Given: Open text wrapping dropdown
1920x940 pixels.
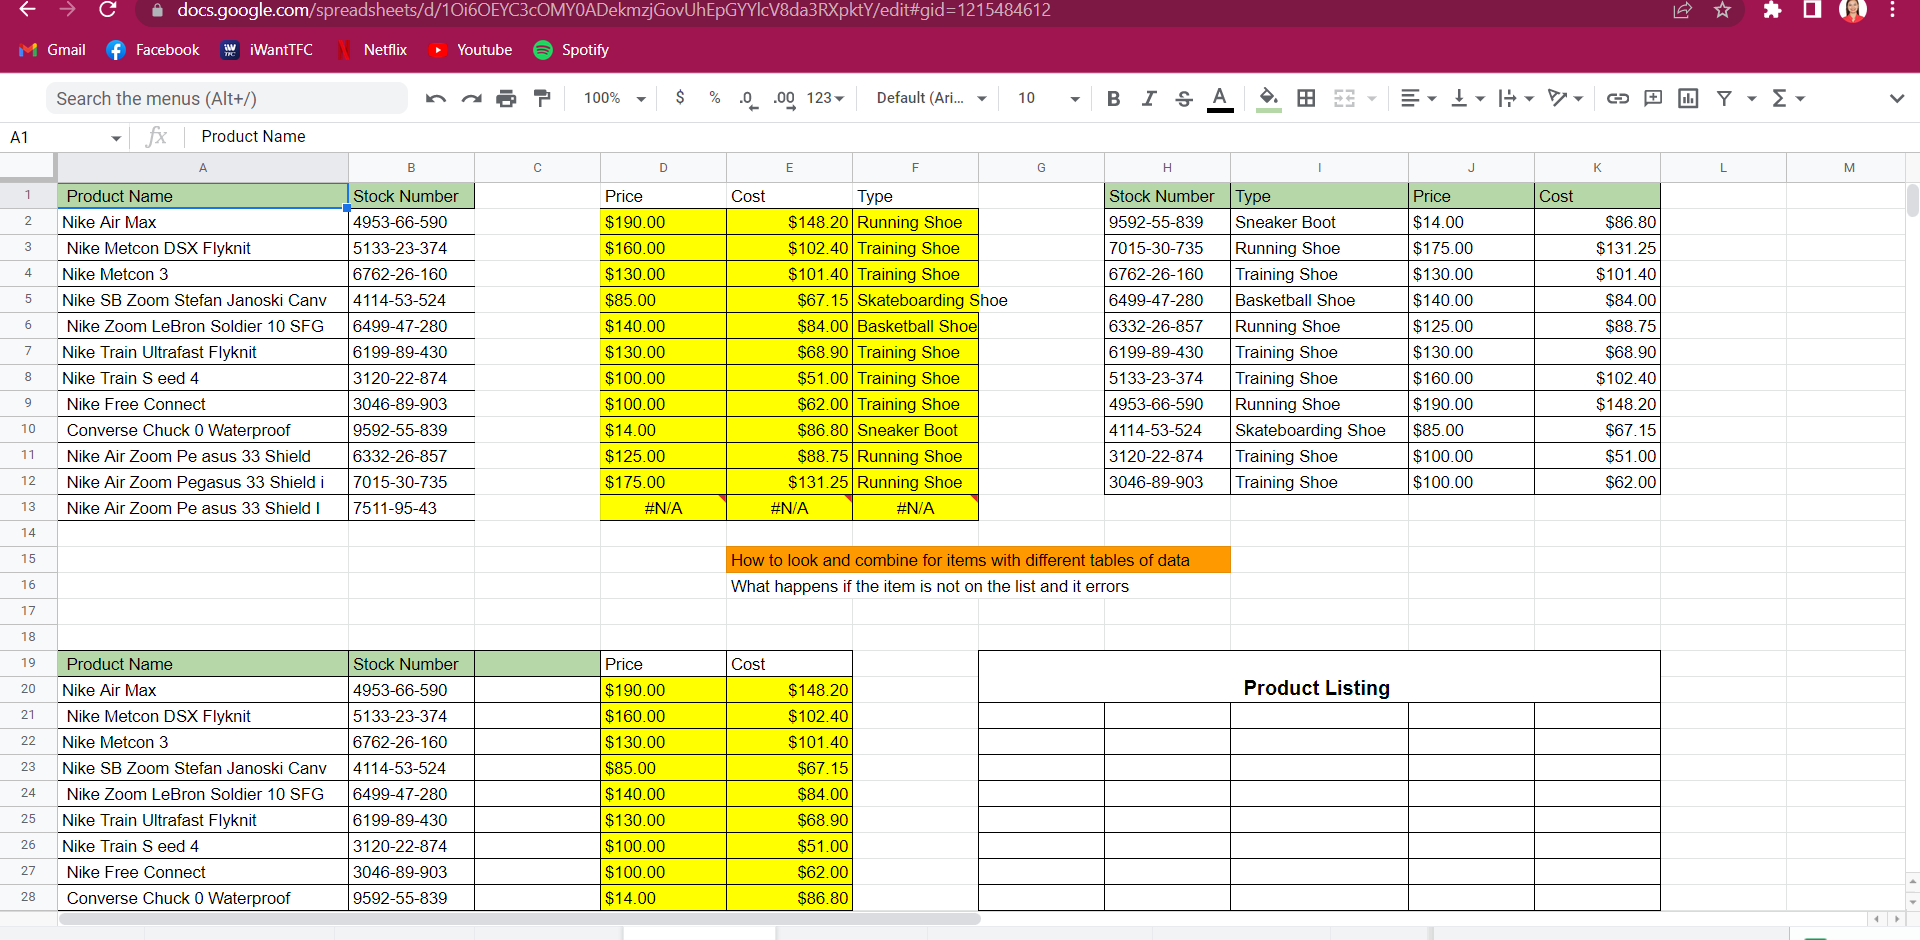Looking at the screenshot, I should (x=1516, y=98).
